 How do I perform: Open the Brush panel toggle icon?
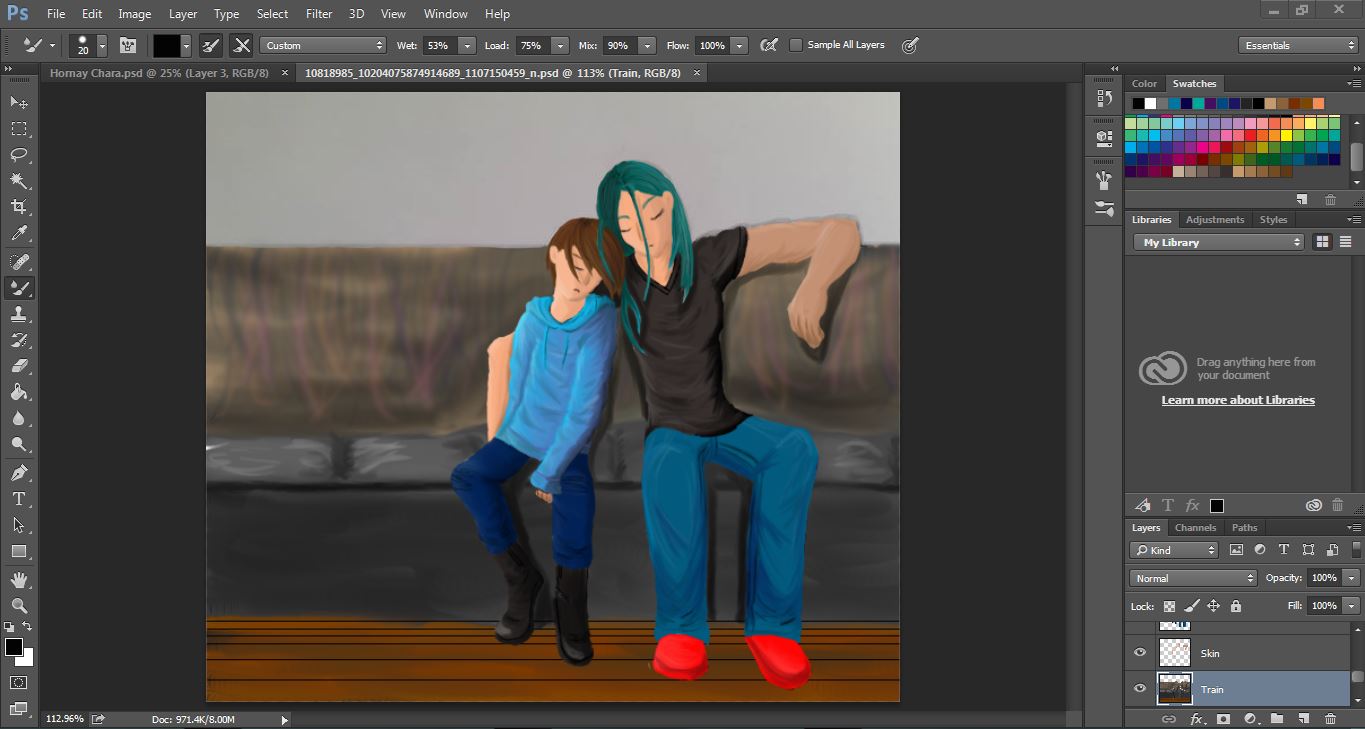[128, 45]
